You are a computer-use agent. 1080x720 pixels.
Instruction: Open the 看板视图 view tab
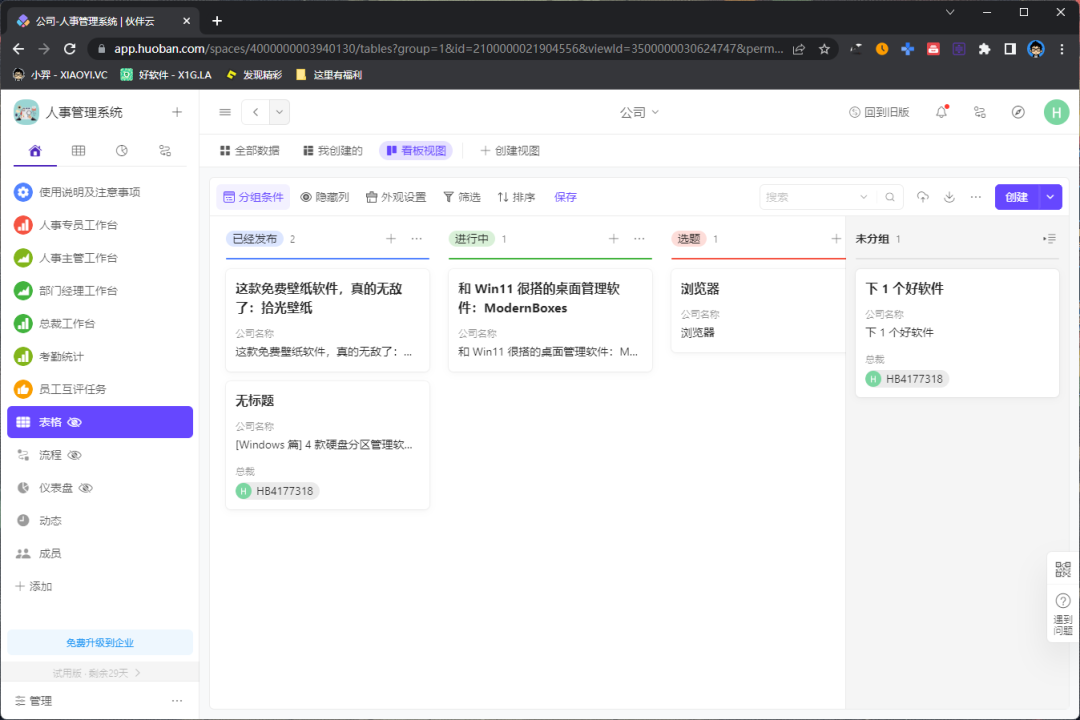(x=416, y=150)
